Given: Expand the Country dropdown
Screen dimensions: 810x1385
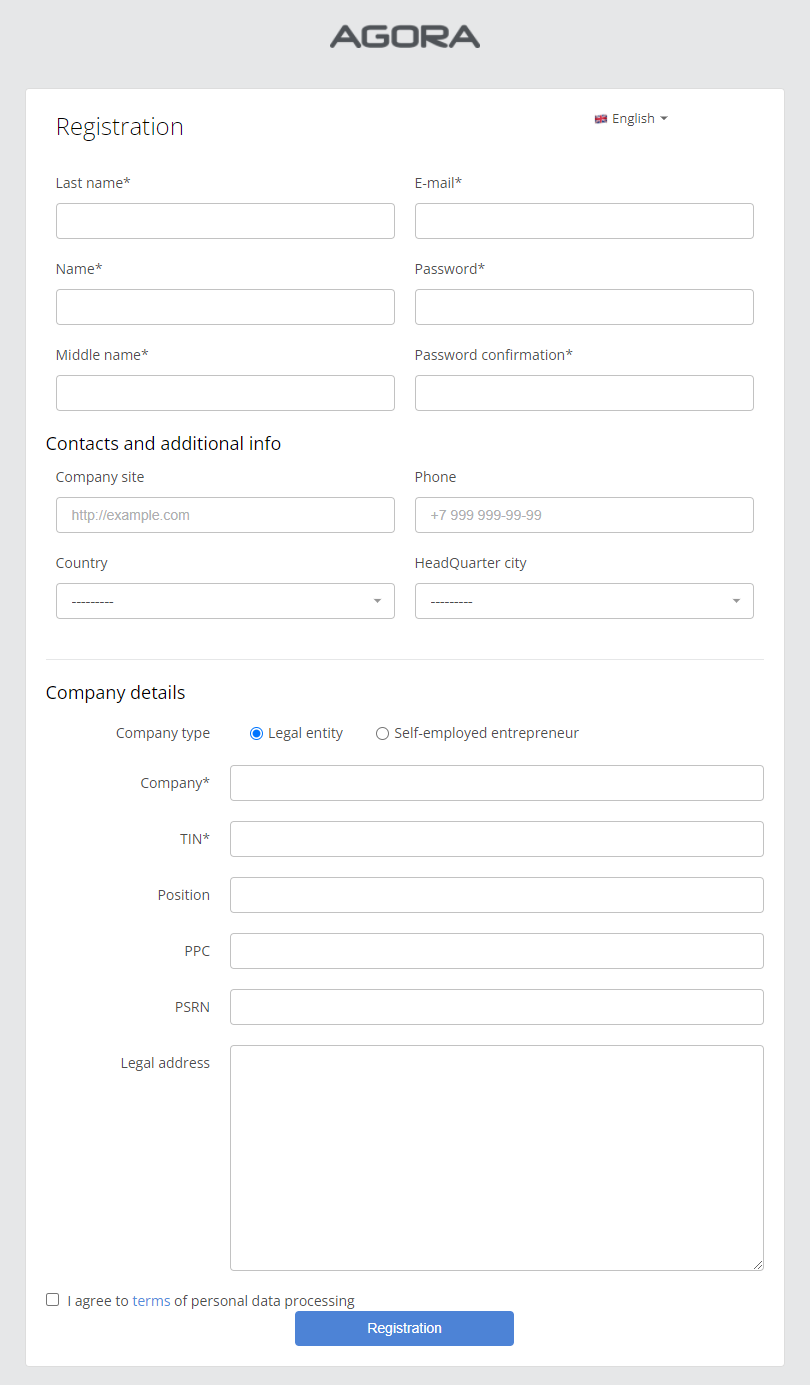Looking at the screenshot, I should pyautogui.click(x=225, y=601).
